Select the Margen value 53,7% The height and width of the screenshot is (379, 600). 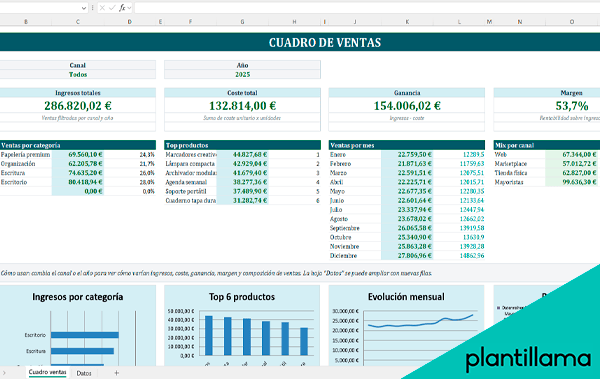coord(572,106)
